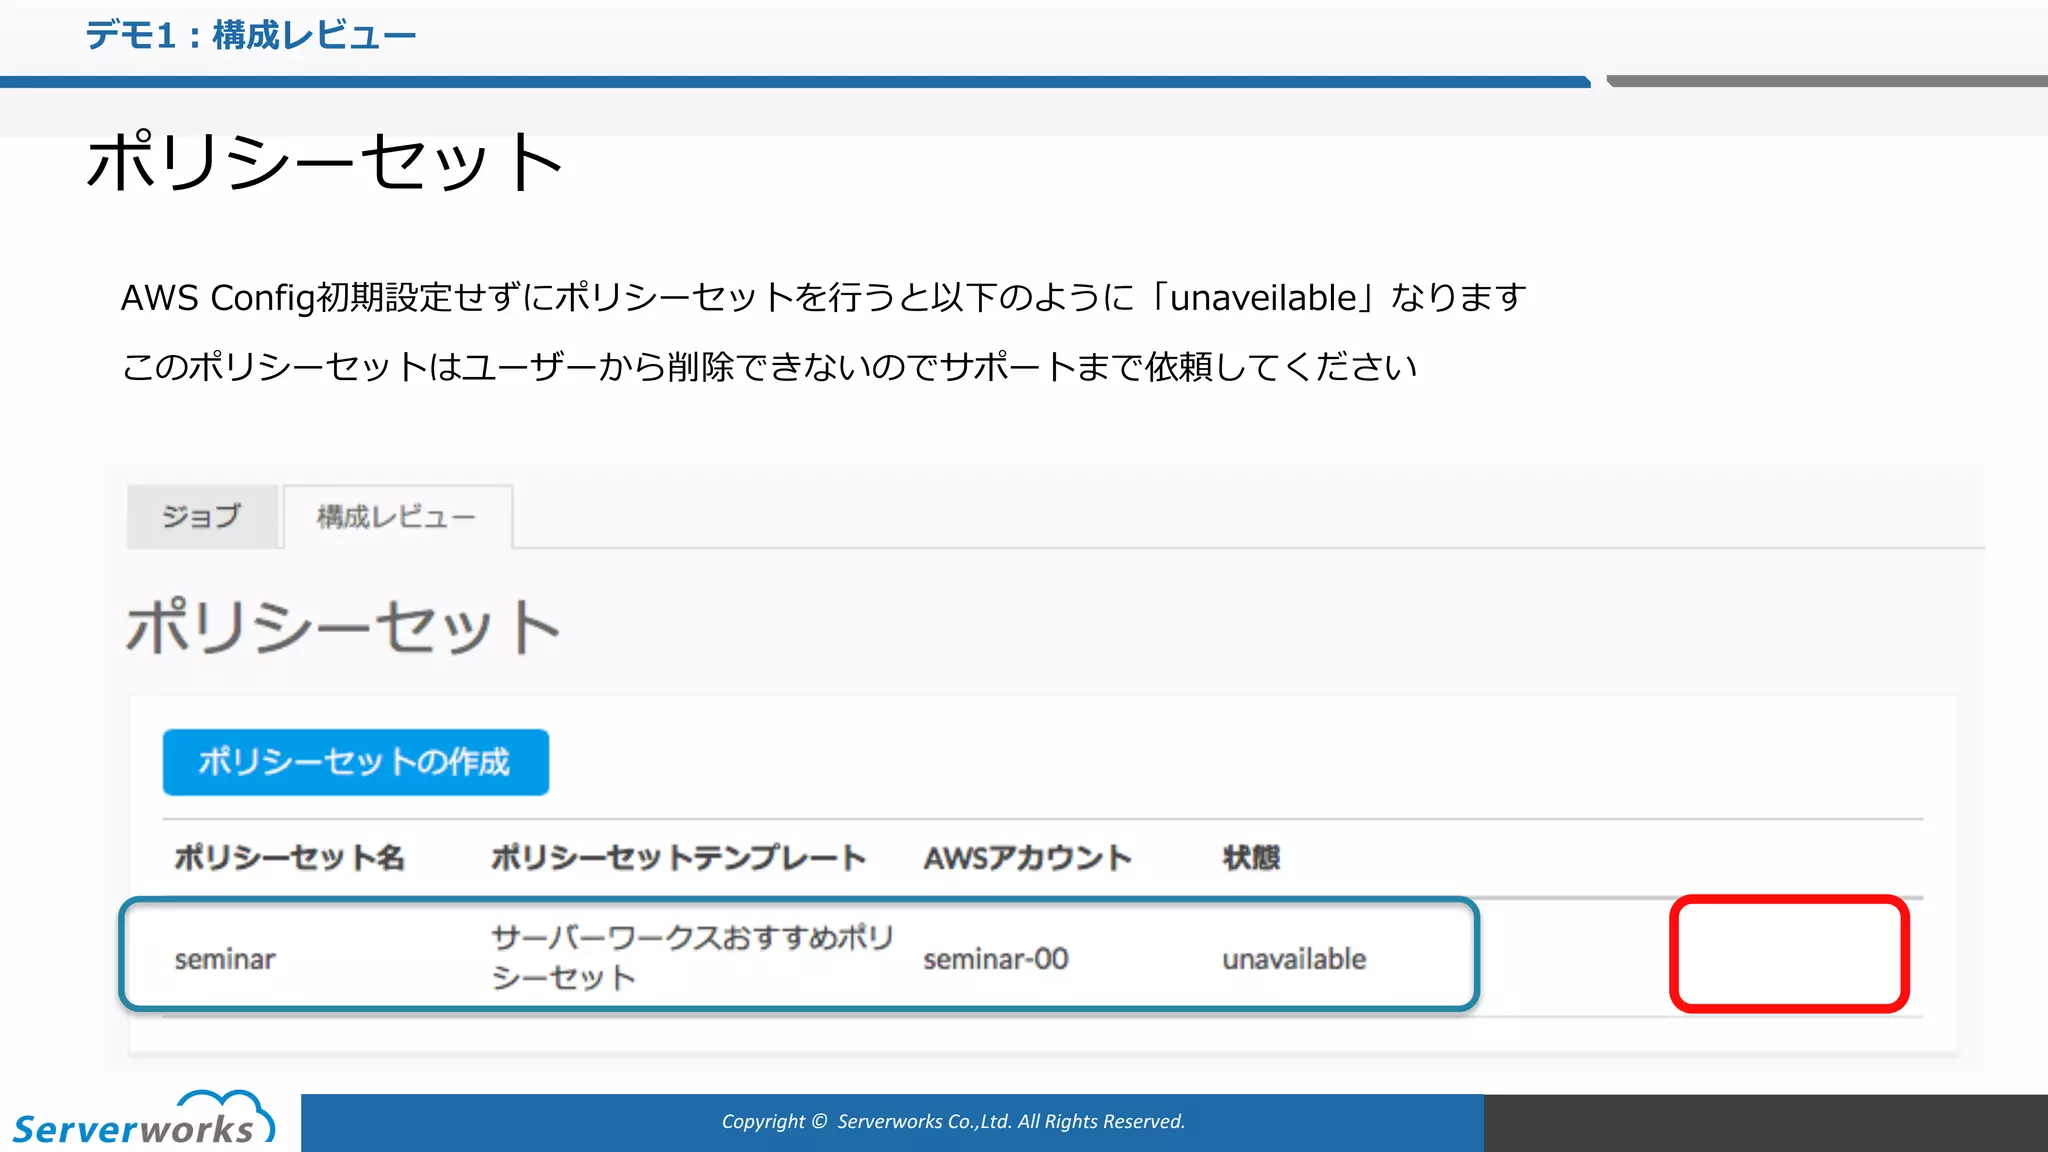This screenshot has height=1152, width=2048.
Task: Click the デモ1：構成レビュー slide title
Action: click(250, 35)
